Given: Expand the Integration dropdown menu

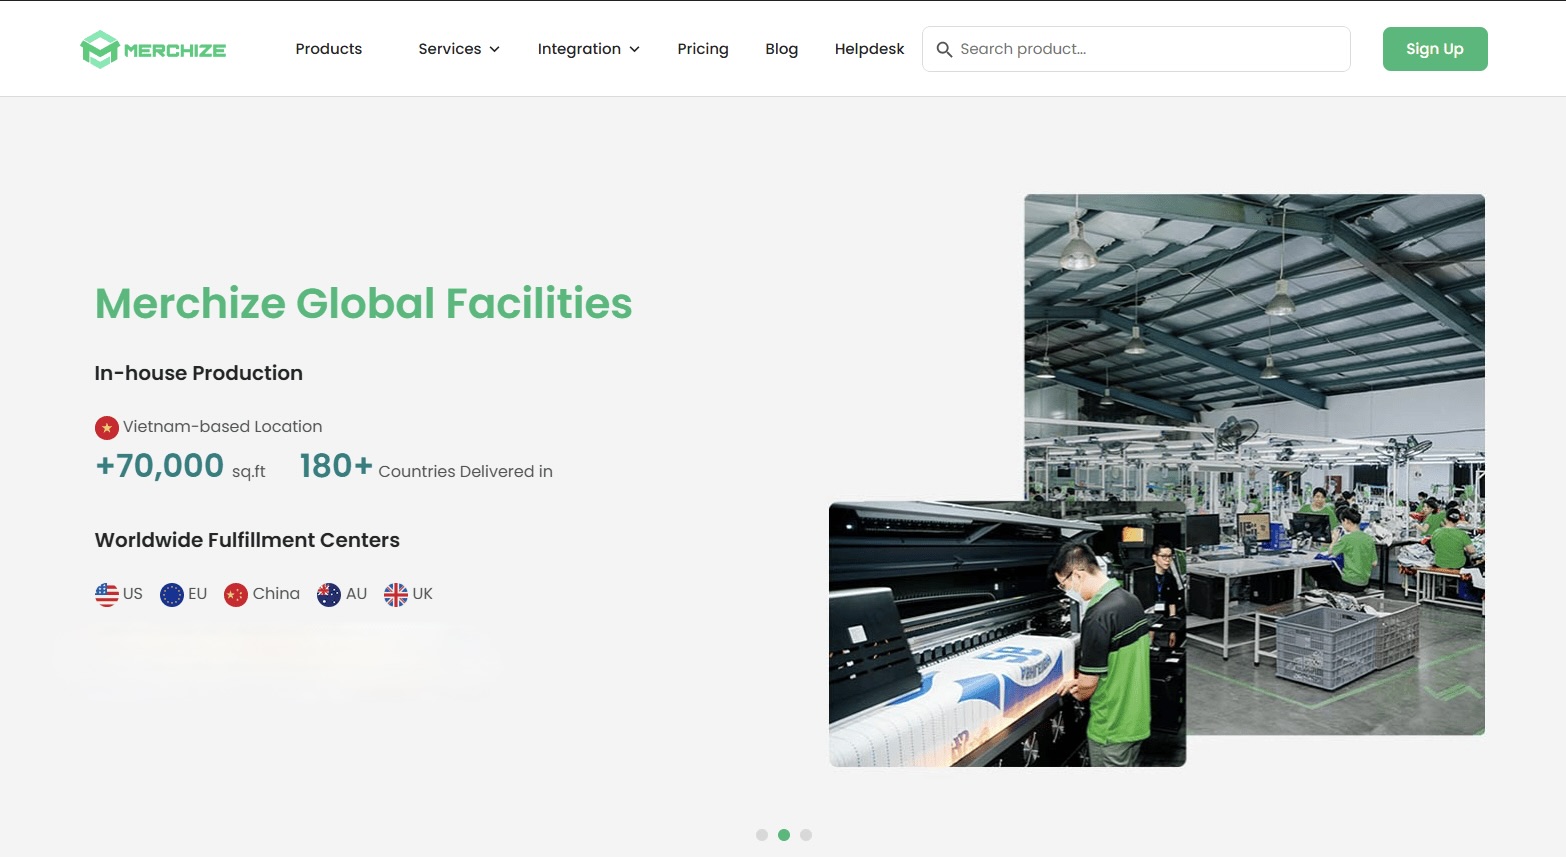Looking at the screenshot, I should [588, 49].
